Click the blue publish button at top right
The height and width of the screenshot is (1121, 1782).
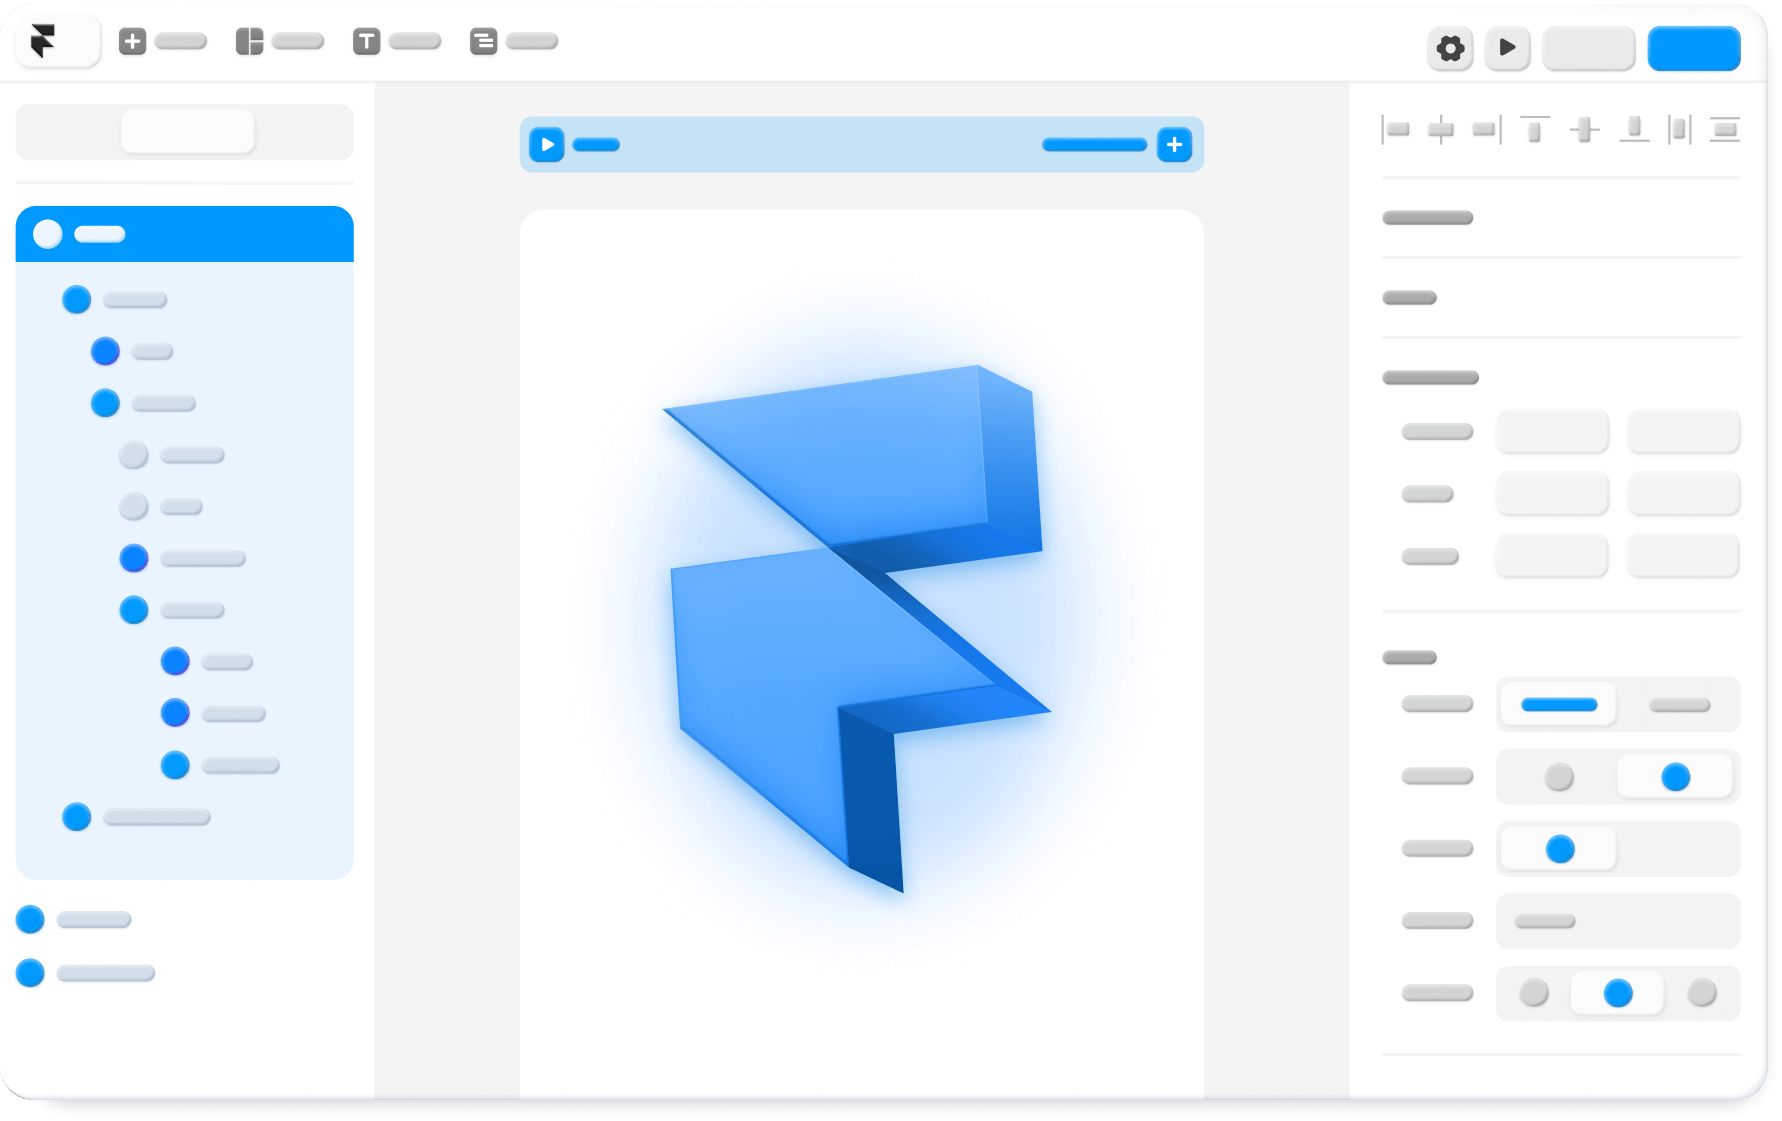coord(1694,48)
